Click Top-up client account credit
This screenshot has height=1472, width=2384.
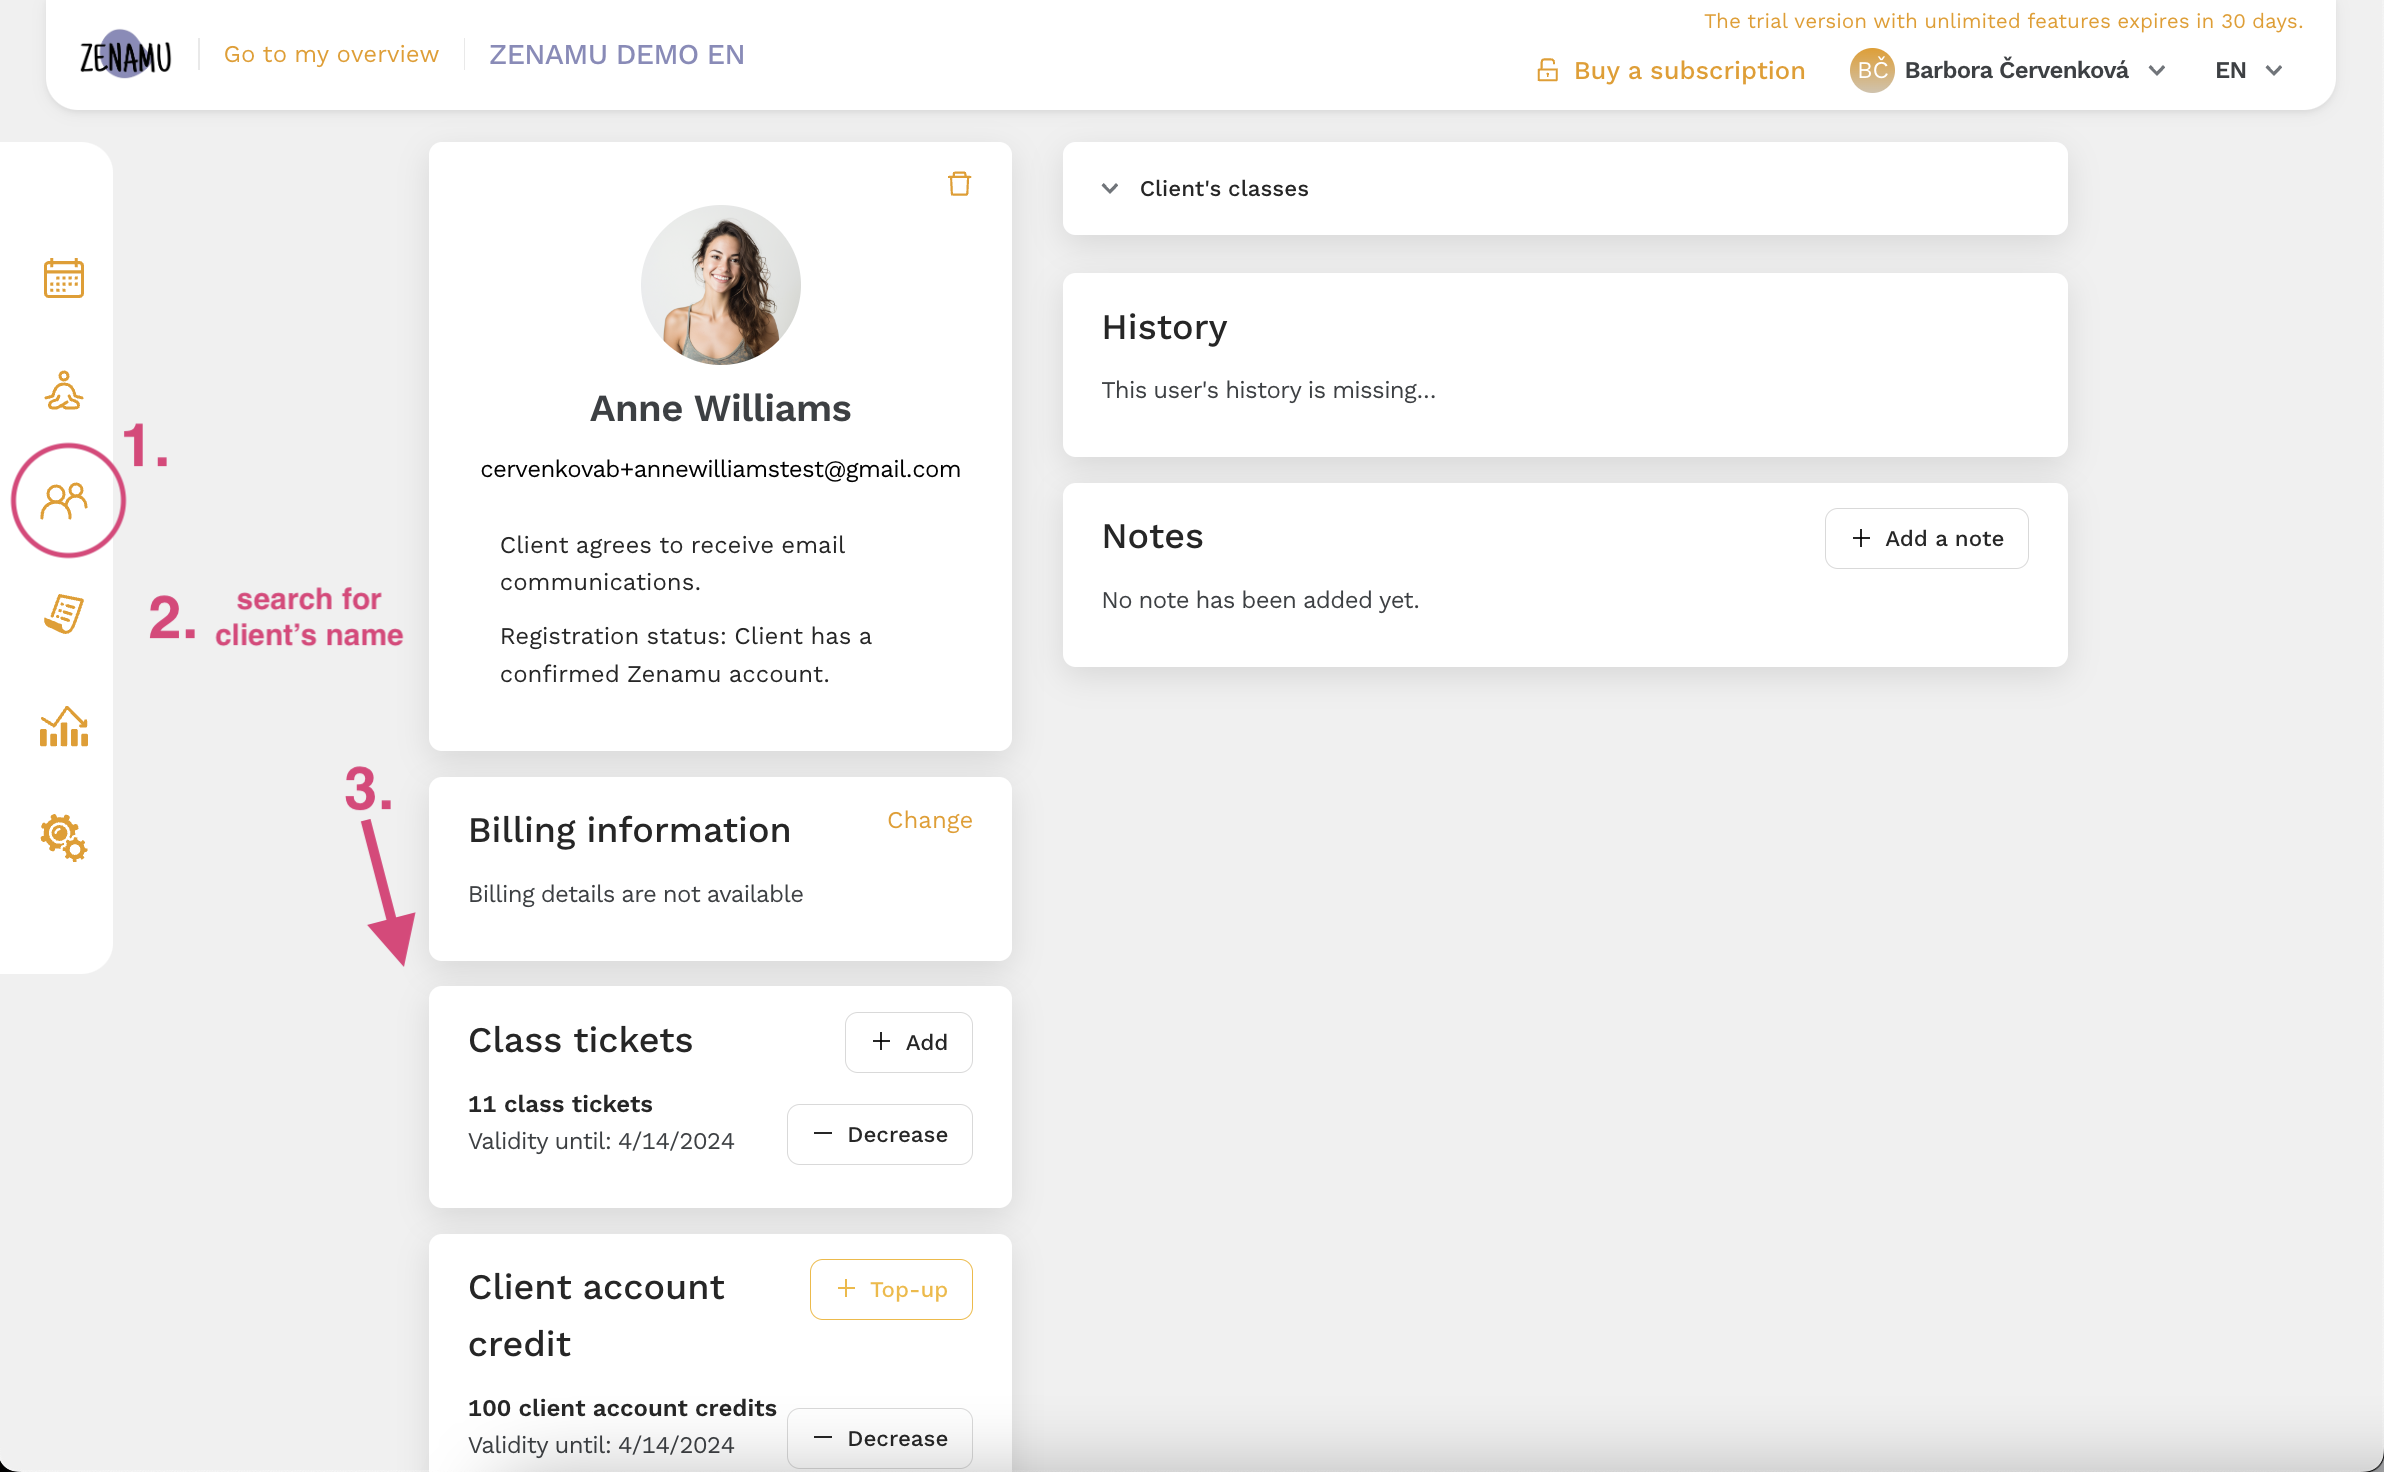(x=891, y=1290)
